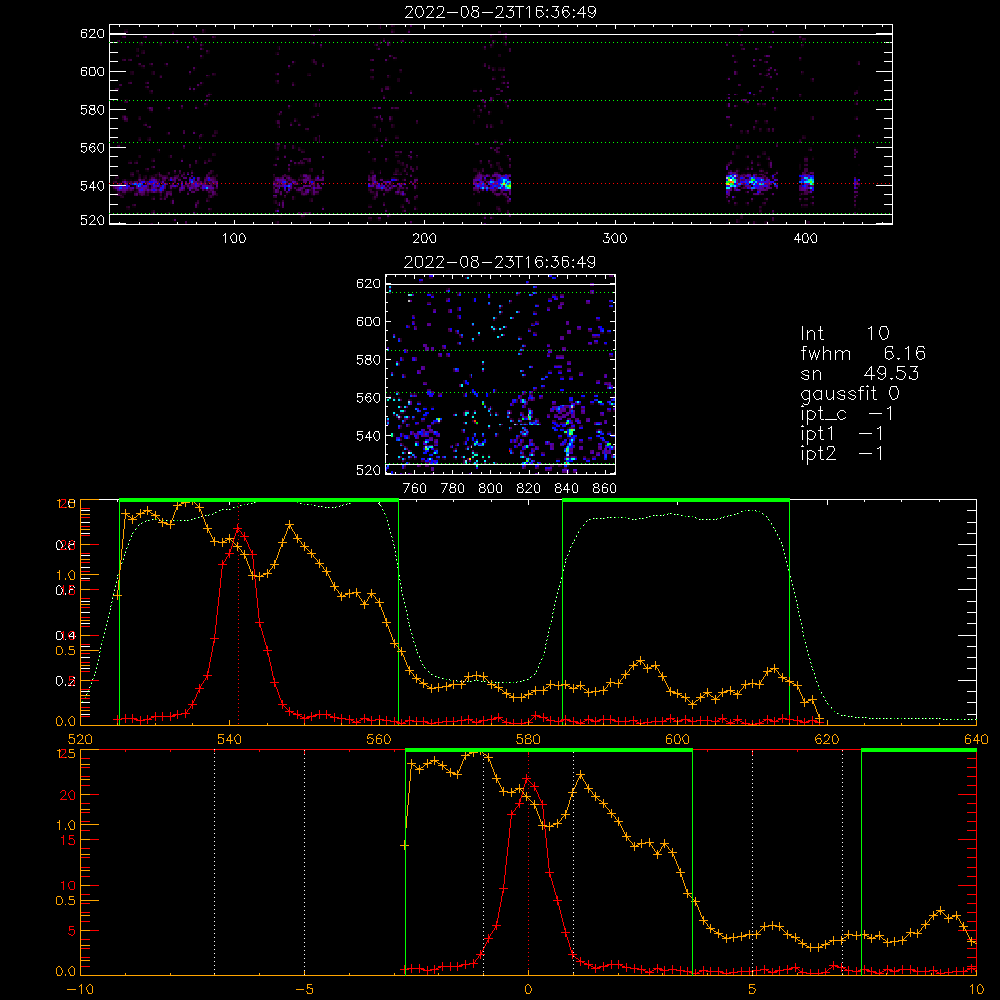Click the thick green bar spanning 585–615 in the profile plot
The image size is (1000, 1000).
676,501
